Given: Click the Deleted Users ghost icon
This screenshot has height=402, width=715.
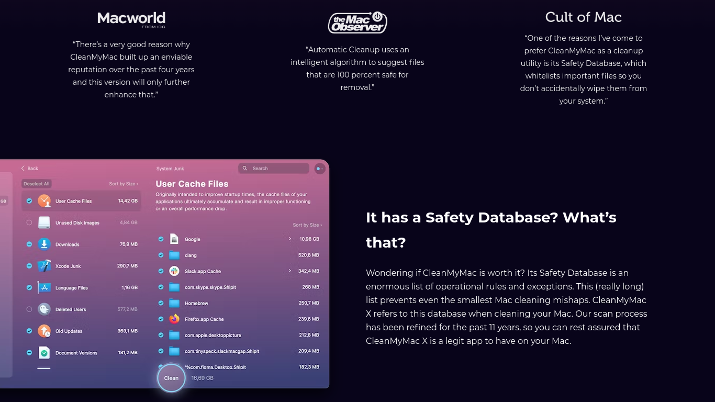Looking at the screenshot, I should click(44, 309).
